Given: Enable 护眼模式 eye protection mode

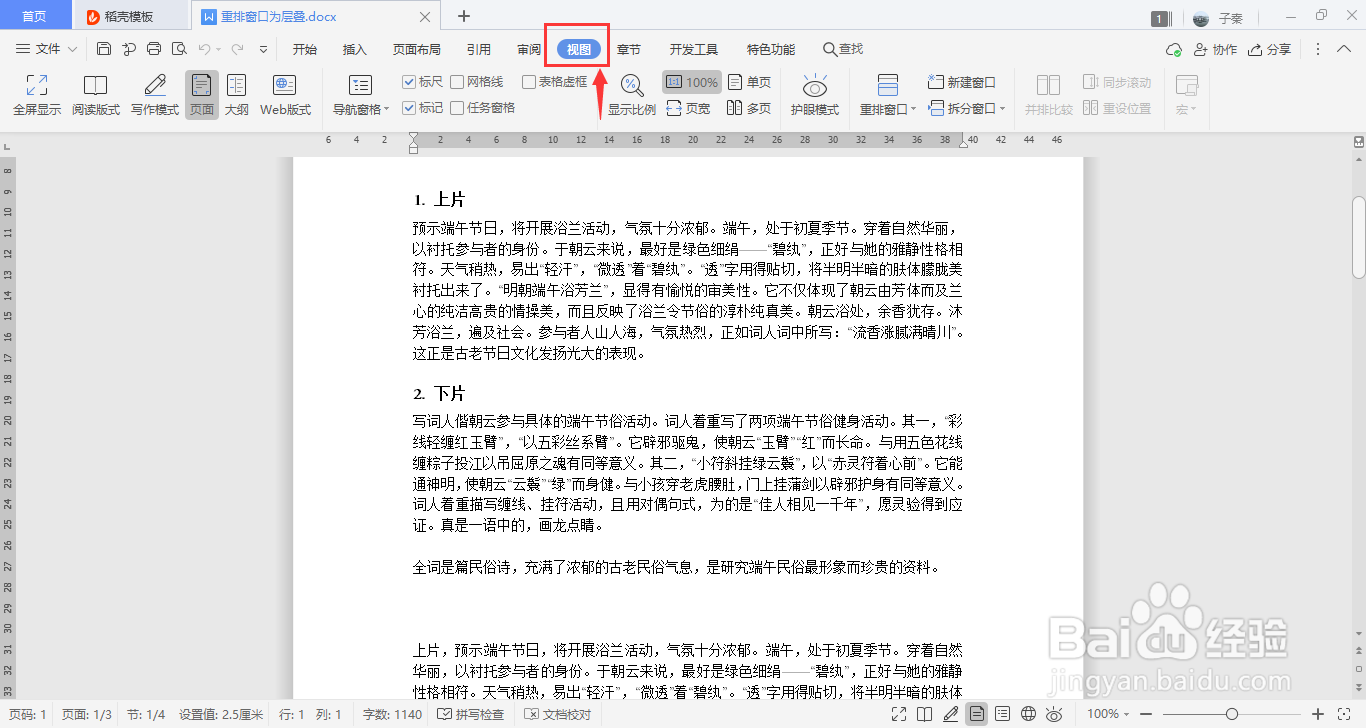Looking at the screenshot, I should coord(814,94).
